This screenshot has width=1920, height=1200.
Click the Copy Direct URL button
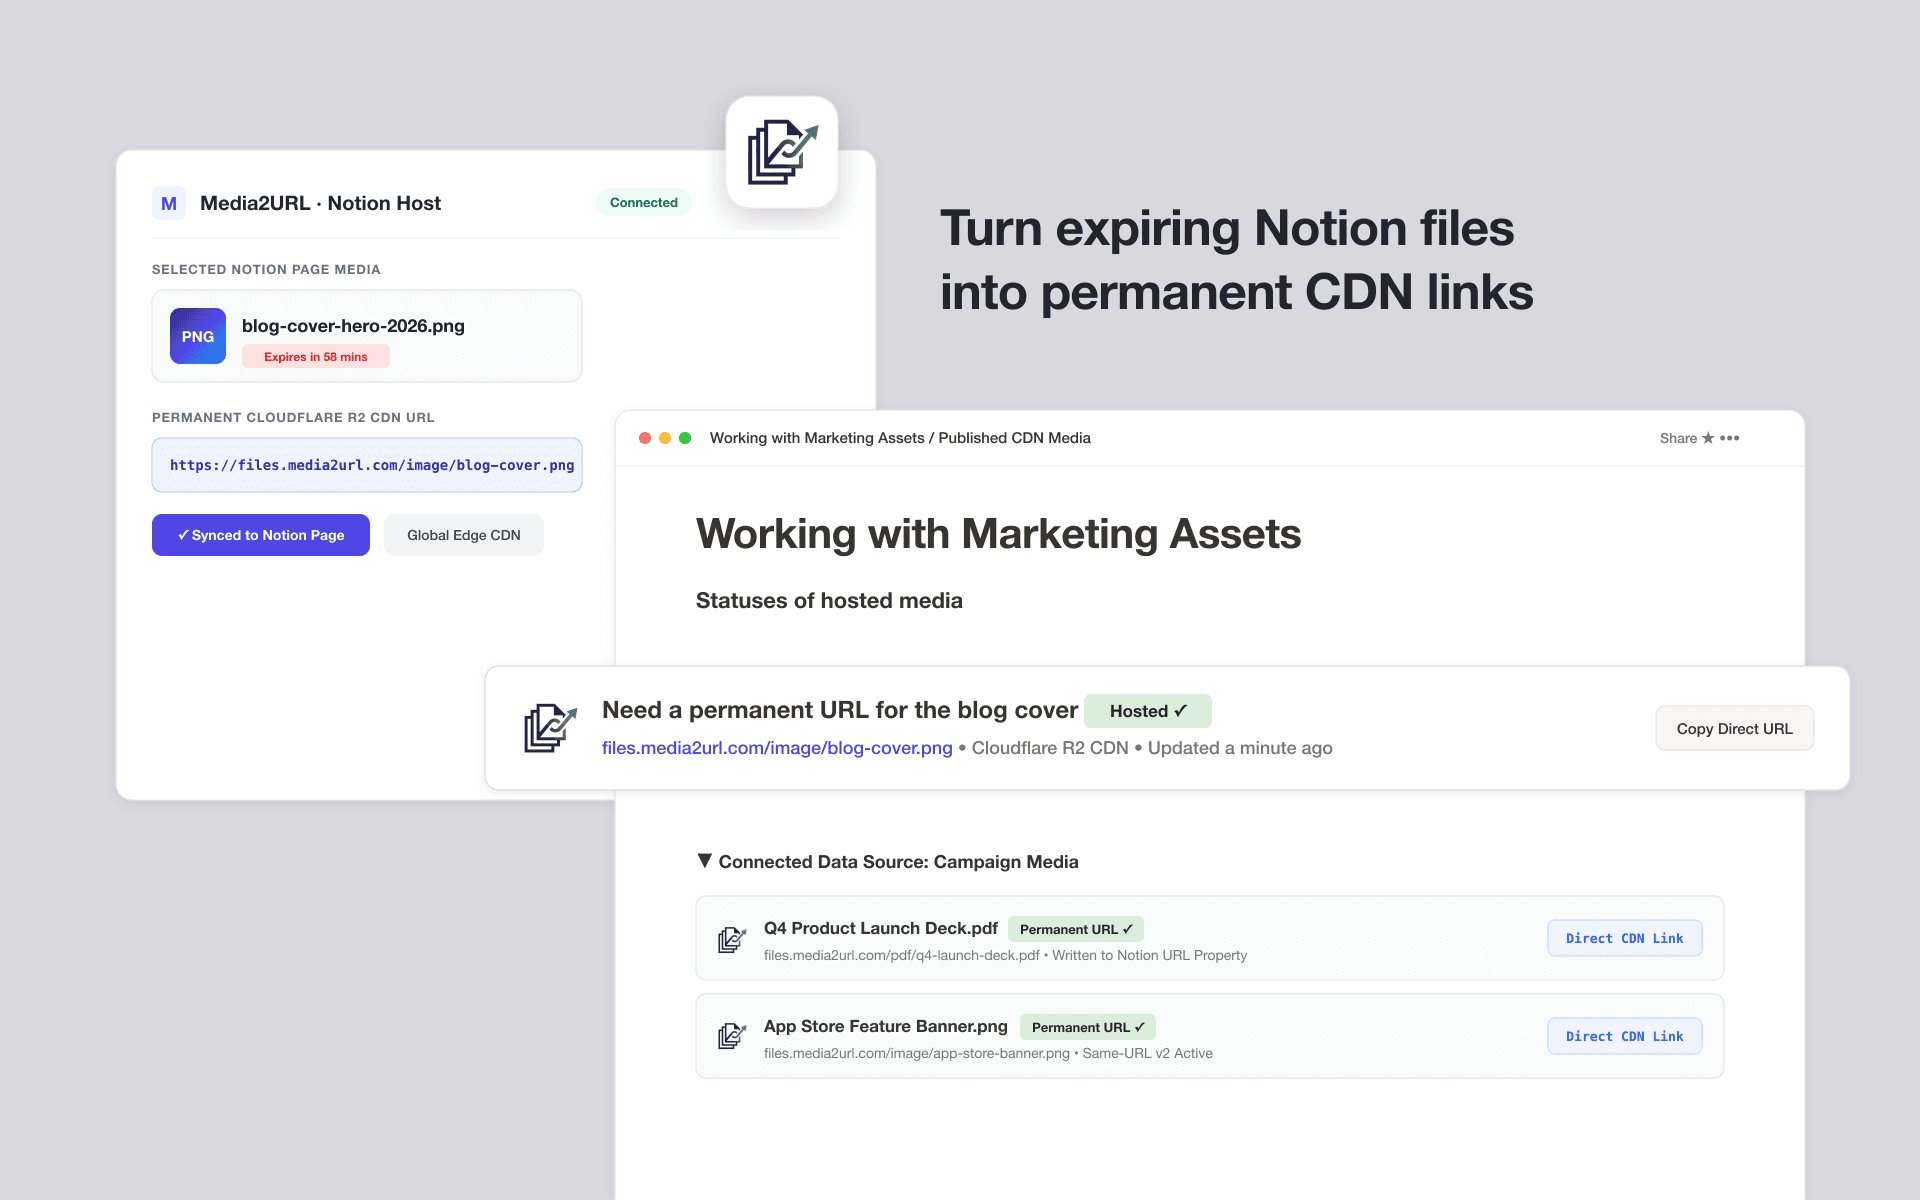coord(1735,729)
